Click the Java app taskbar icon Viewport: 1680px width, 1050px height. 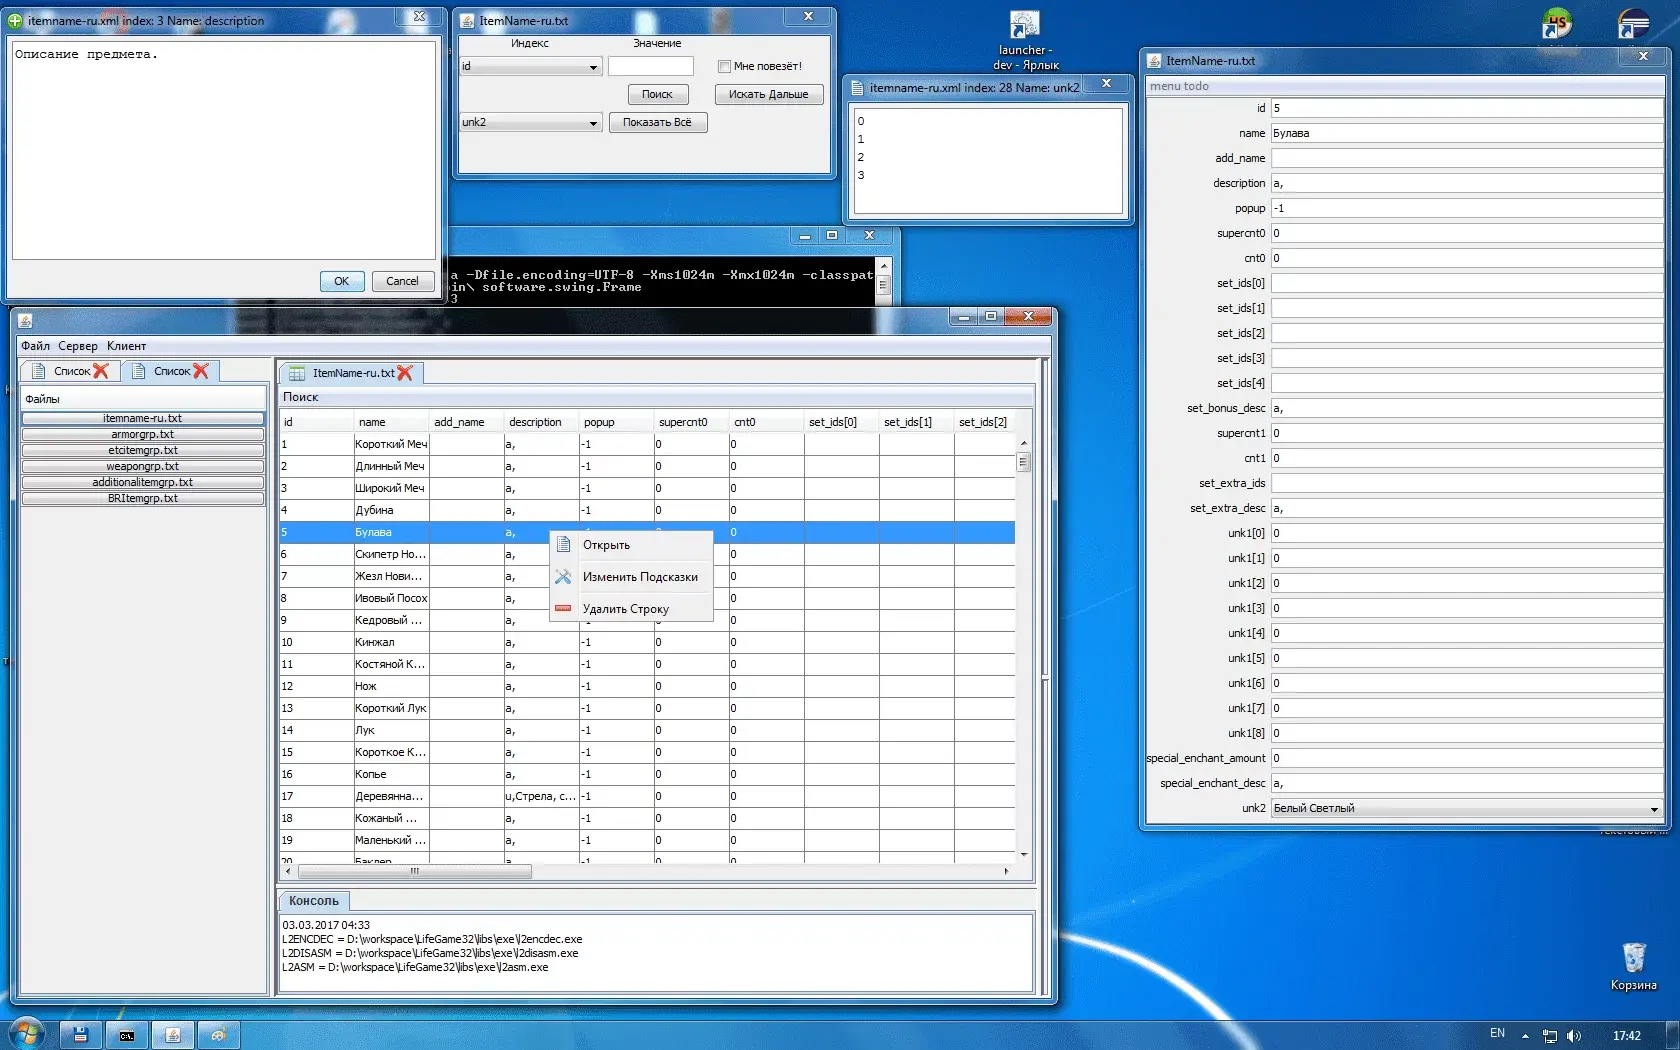pyautogui.click(x=173, y=1035)
